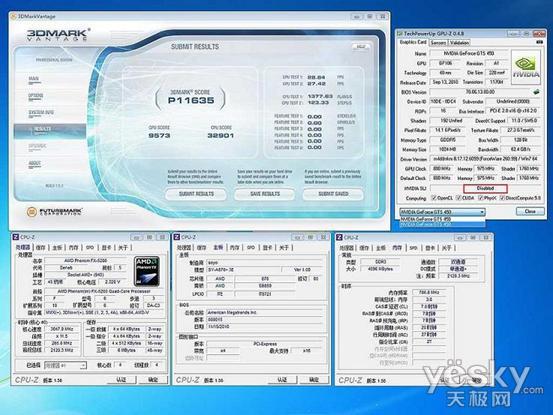The width and height of the screenshot is (553, 415).
Task: Click the 3DMark Vantage logo
Action: [x=58, y=35]
